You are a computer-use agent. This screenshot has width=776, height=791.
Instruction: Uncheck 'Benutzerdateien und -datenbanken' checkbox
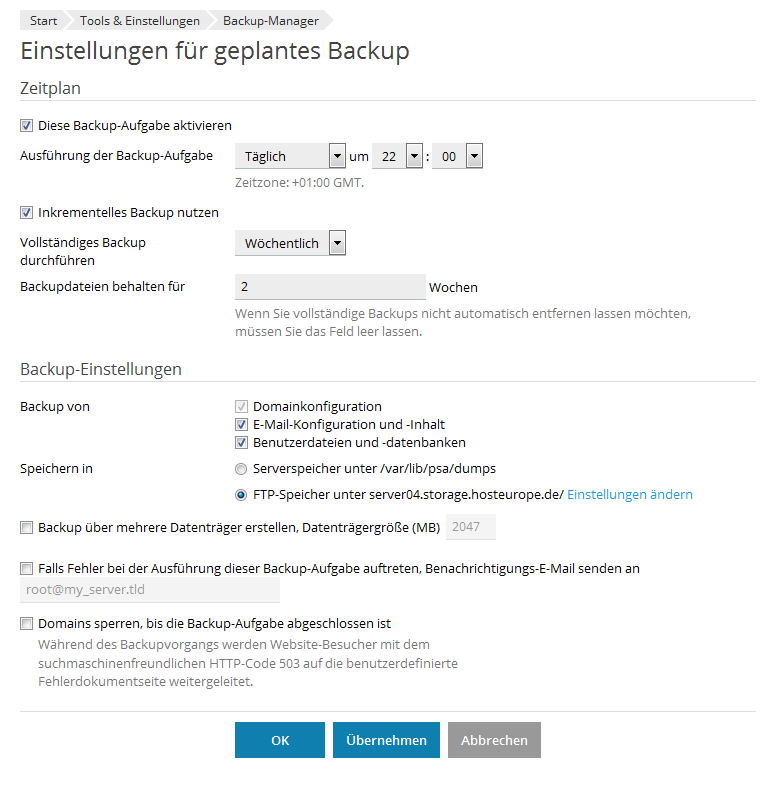pyautogui.click(x=241, y=442)
